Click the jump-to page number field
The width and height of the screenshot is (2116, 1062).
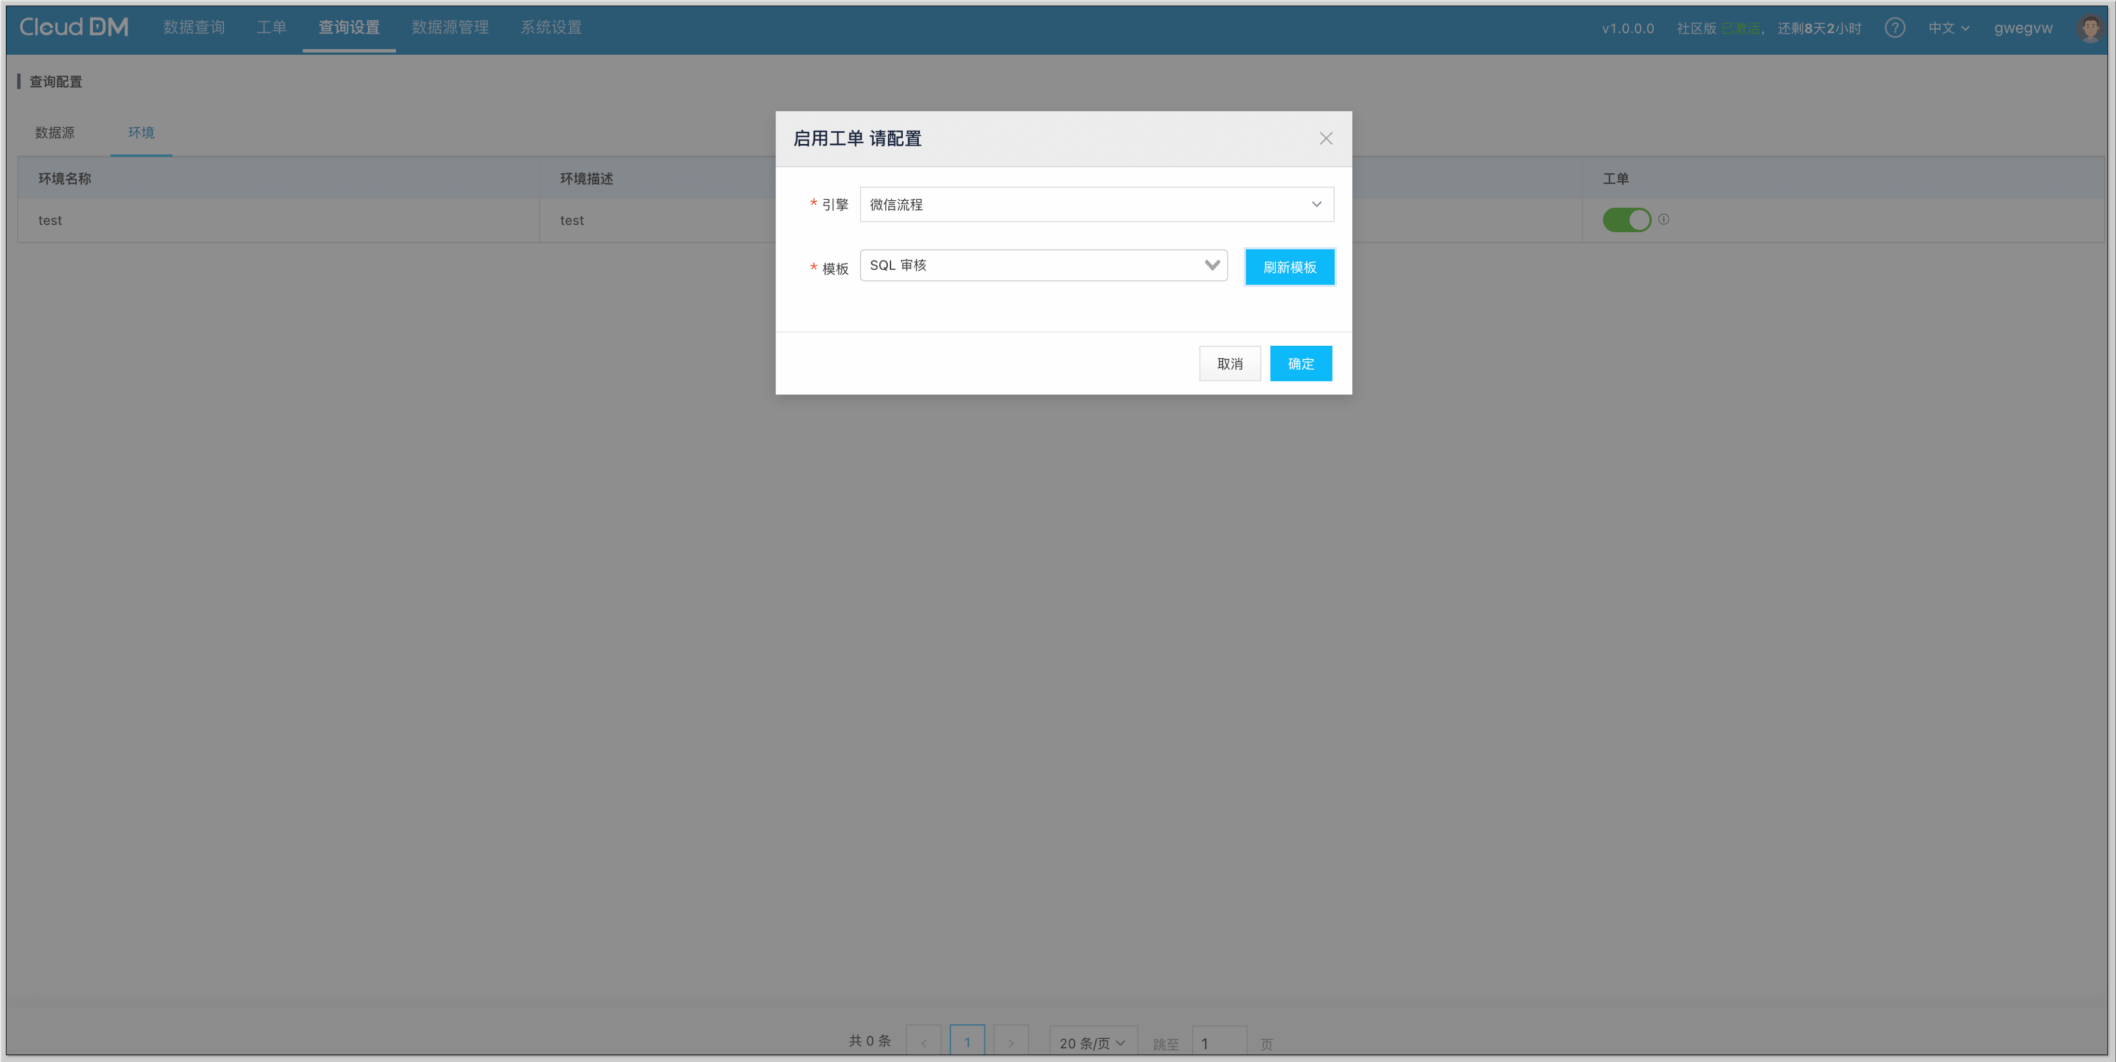[1218, 1042]
